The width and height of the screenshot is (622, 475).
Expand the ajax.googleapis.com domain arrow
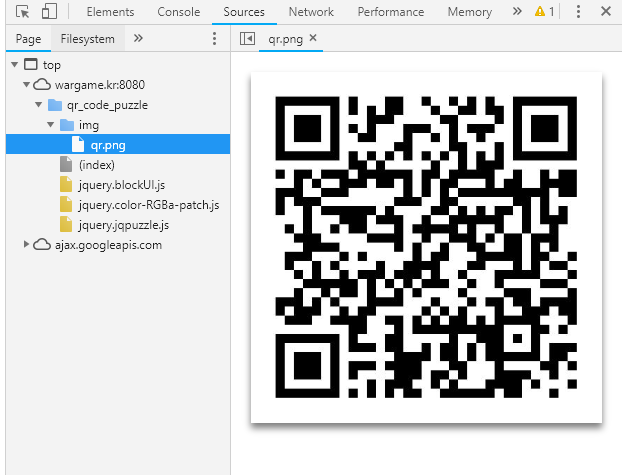pos(26,244)
